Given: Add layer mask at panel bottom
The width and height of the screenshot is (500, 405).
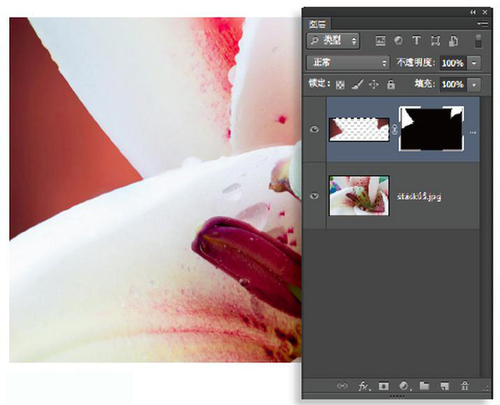Looking at the screenshot, I should click(x=383, y=386).
